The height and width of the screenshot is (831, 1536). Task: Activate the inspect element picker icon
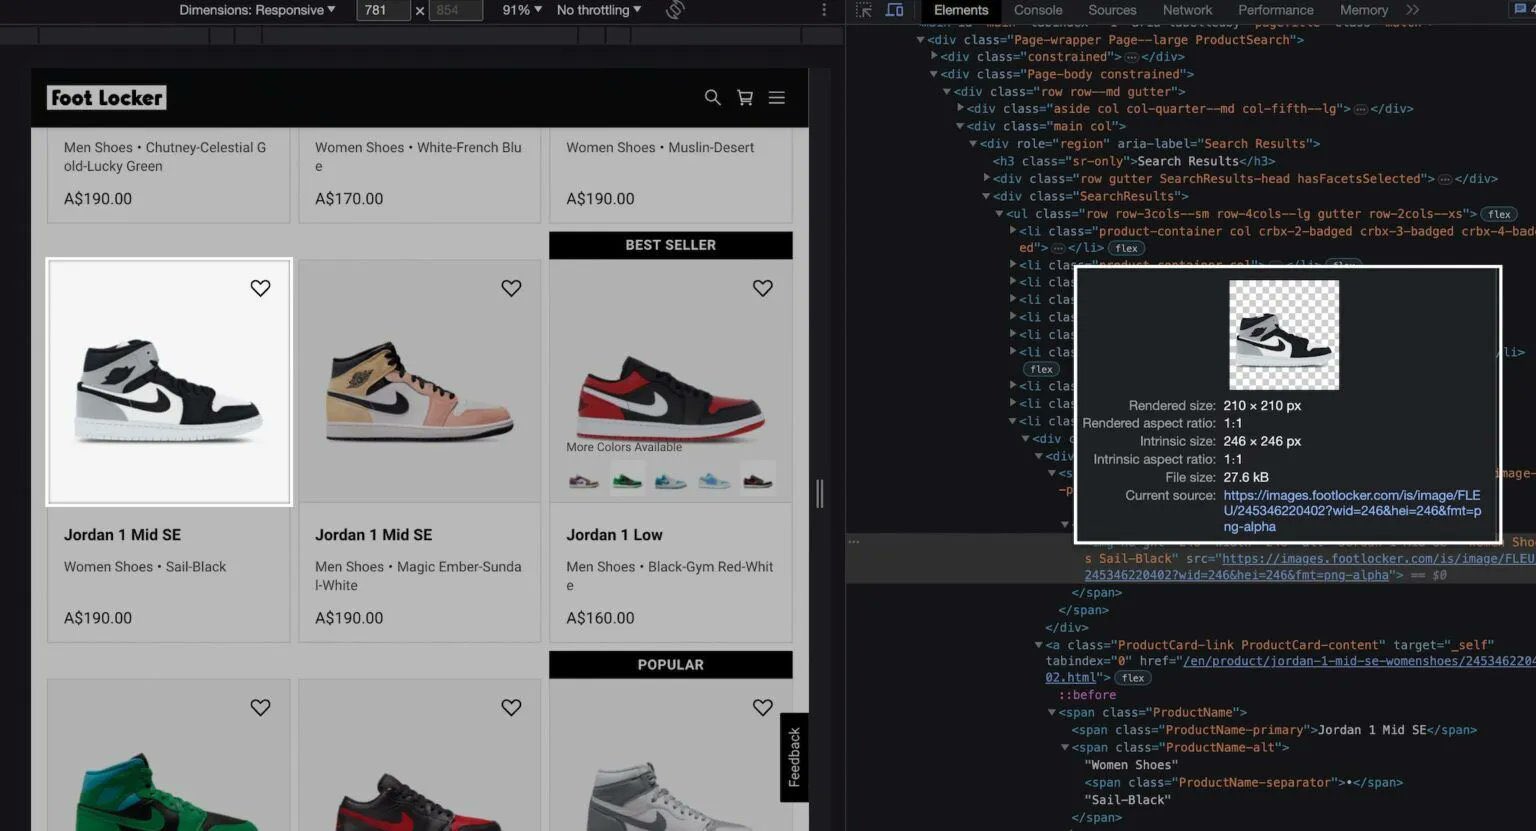click(x=864, y=10)
